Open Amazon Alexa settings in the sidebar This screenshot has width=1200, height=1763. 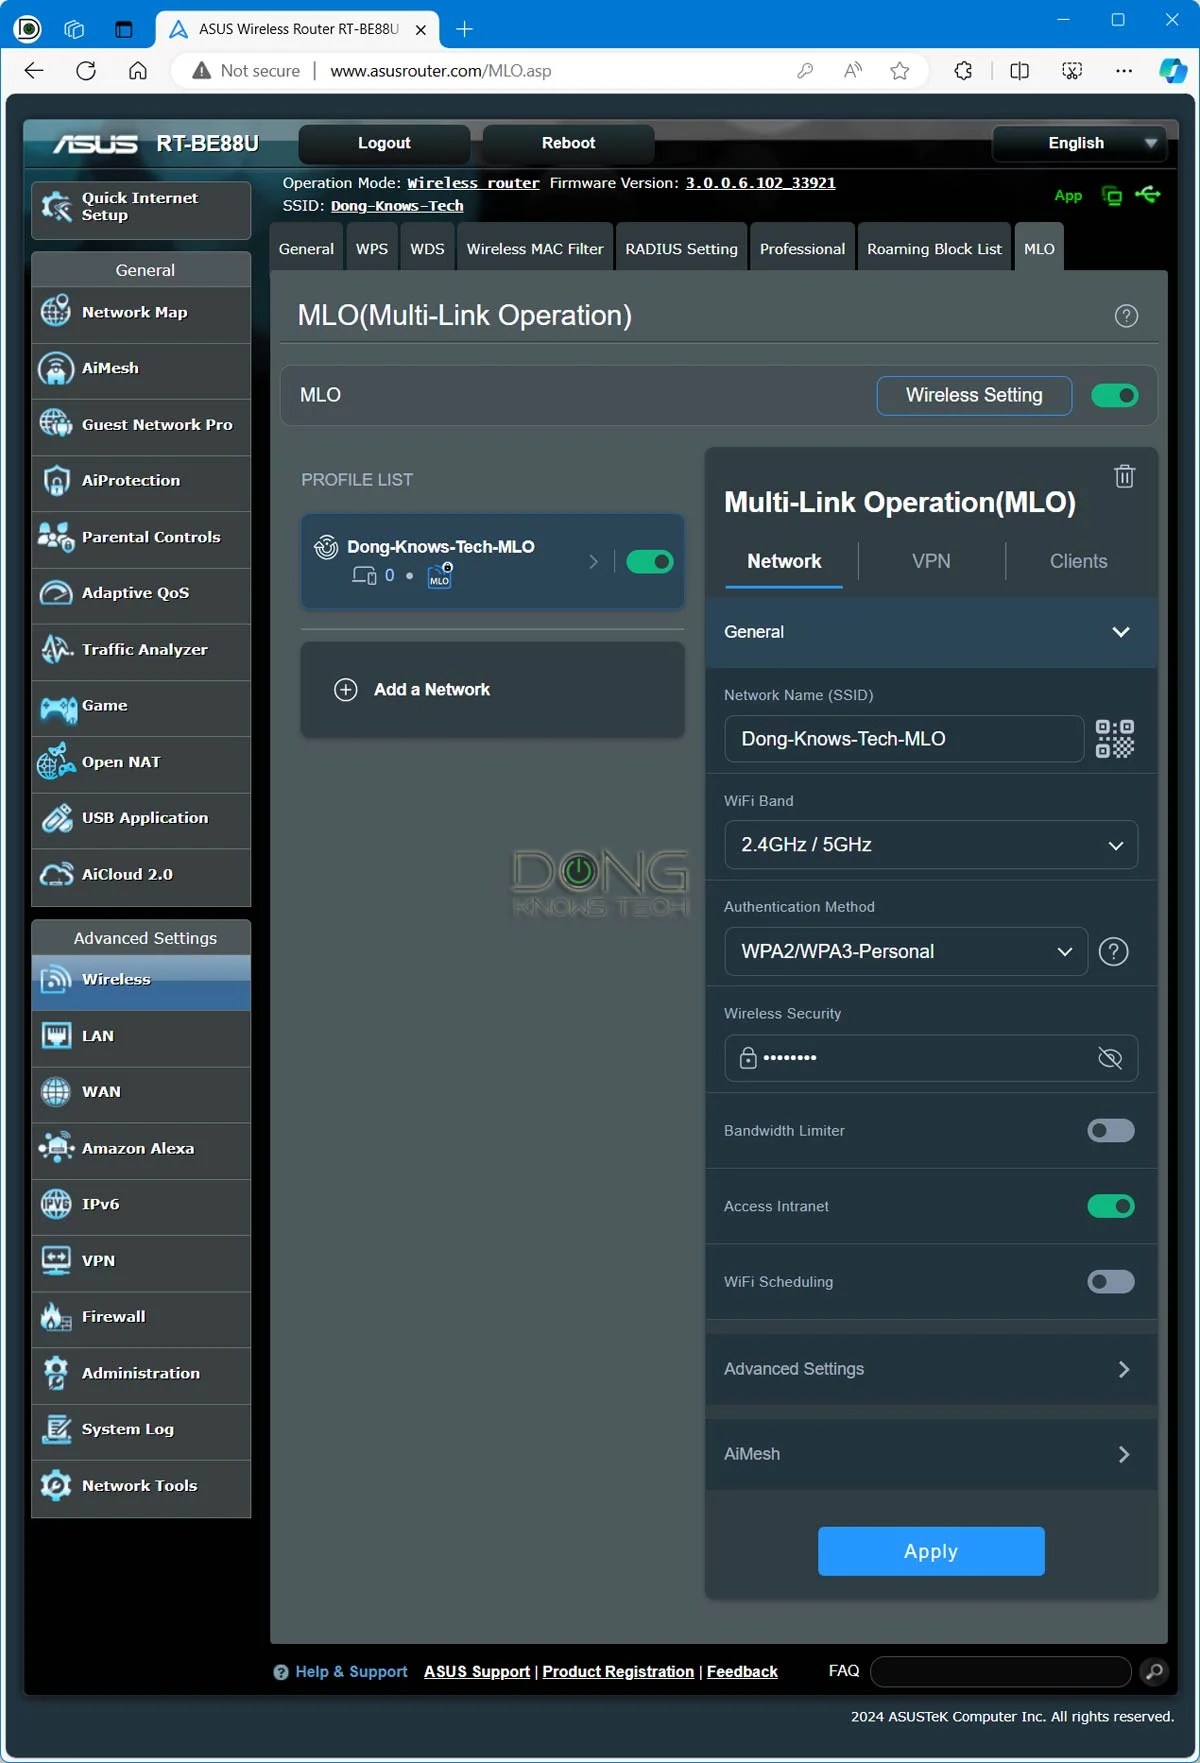pos(141,1149)
